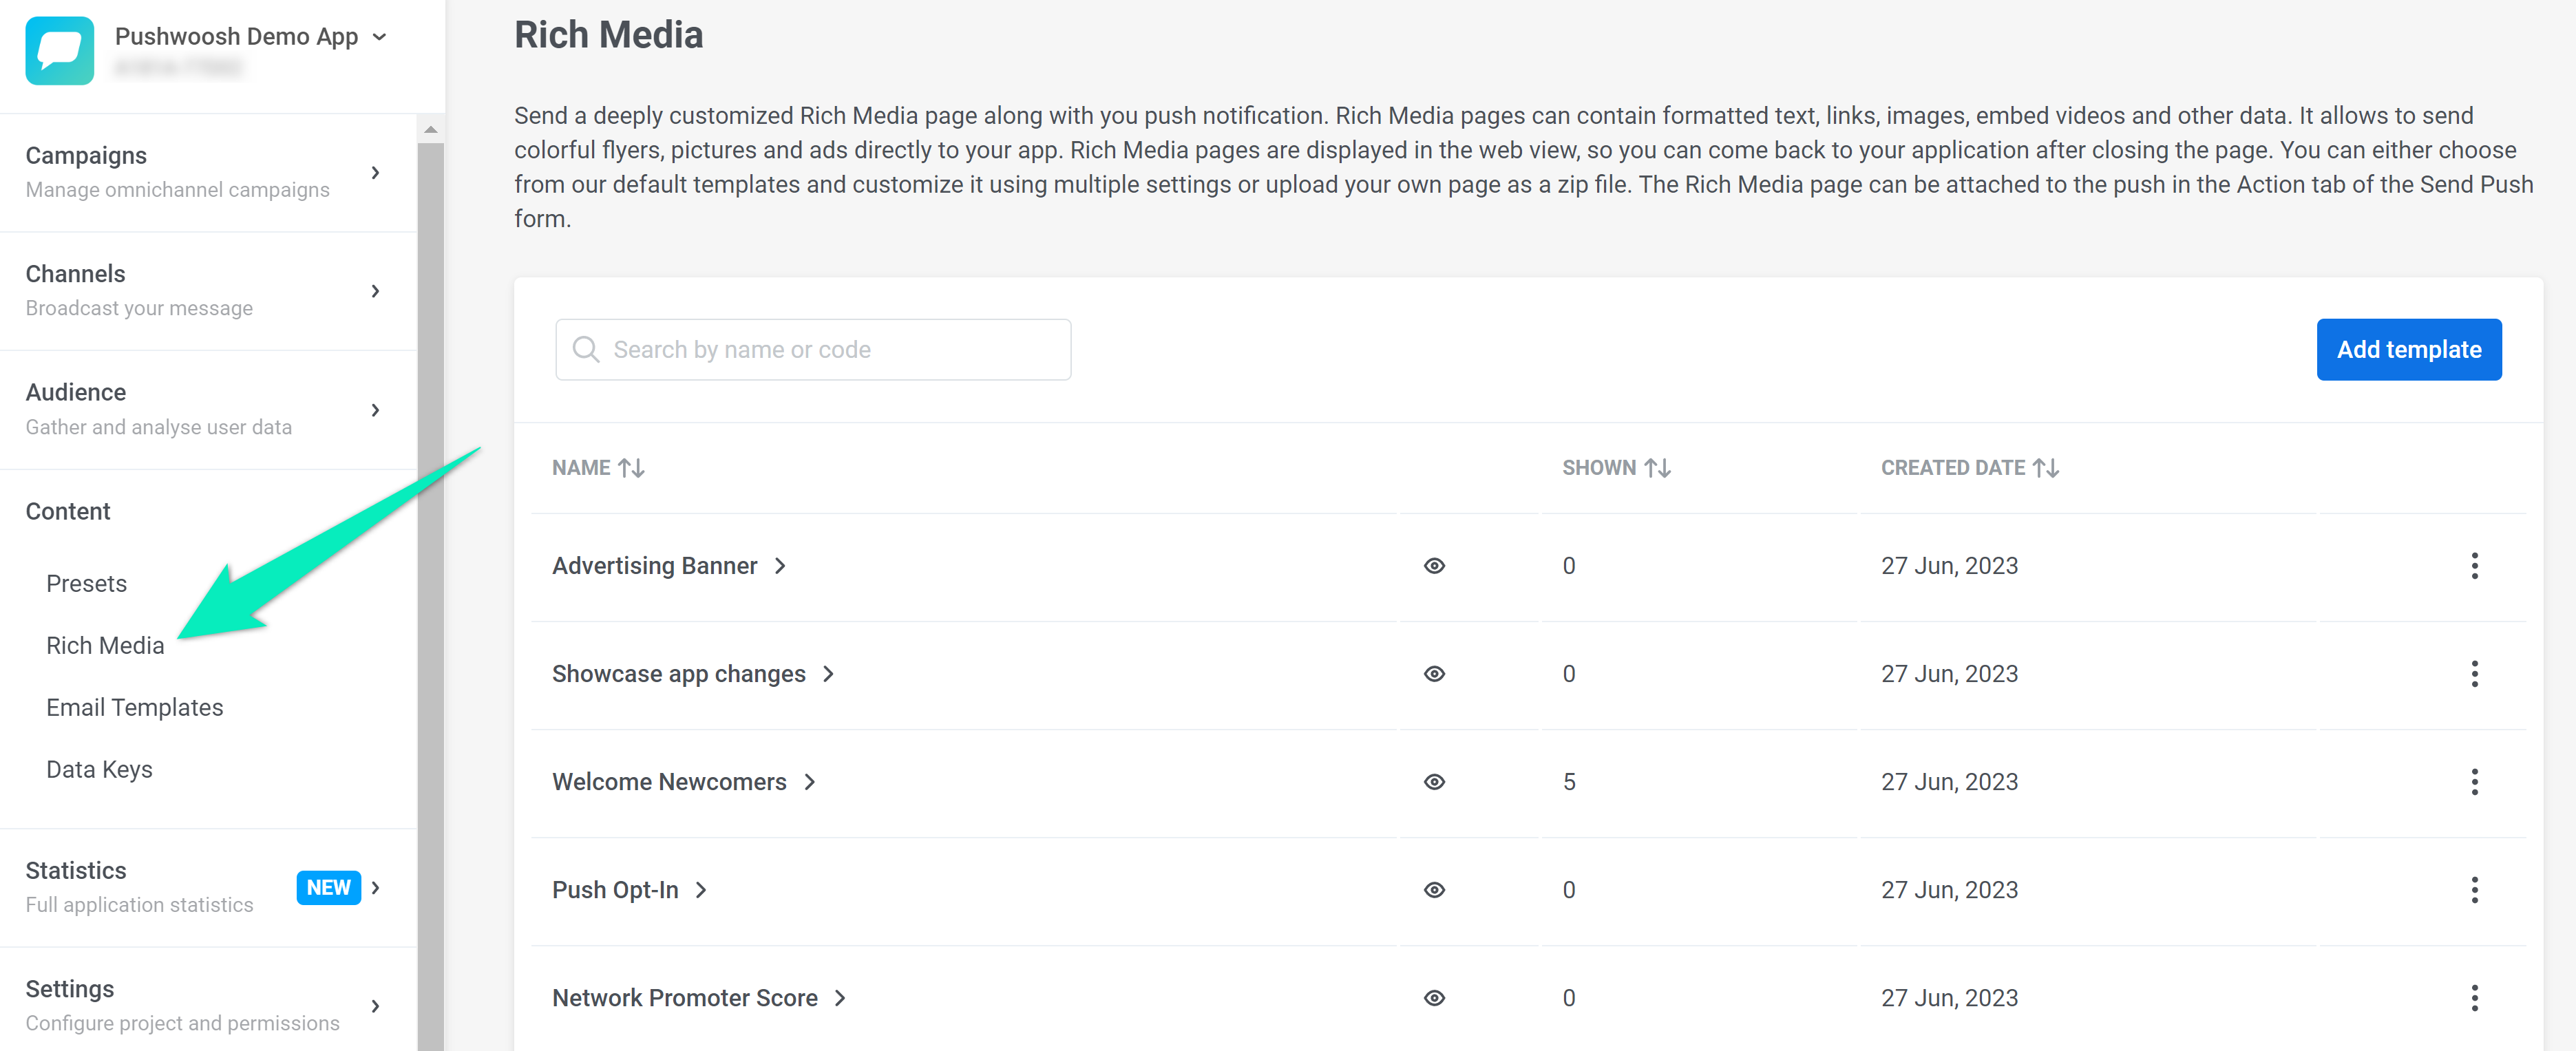This screenshot has width=2576, height=1051.
Task: Click the Add template button
Action: (x=2408, y=350)
